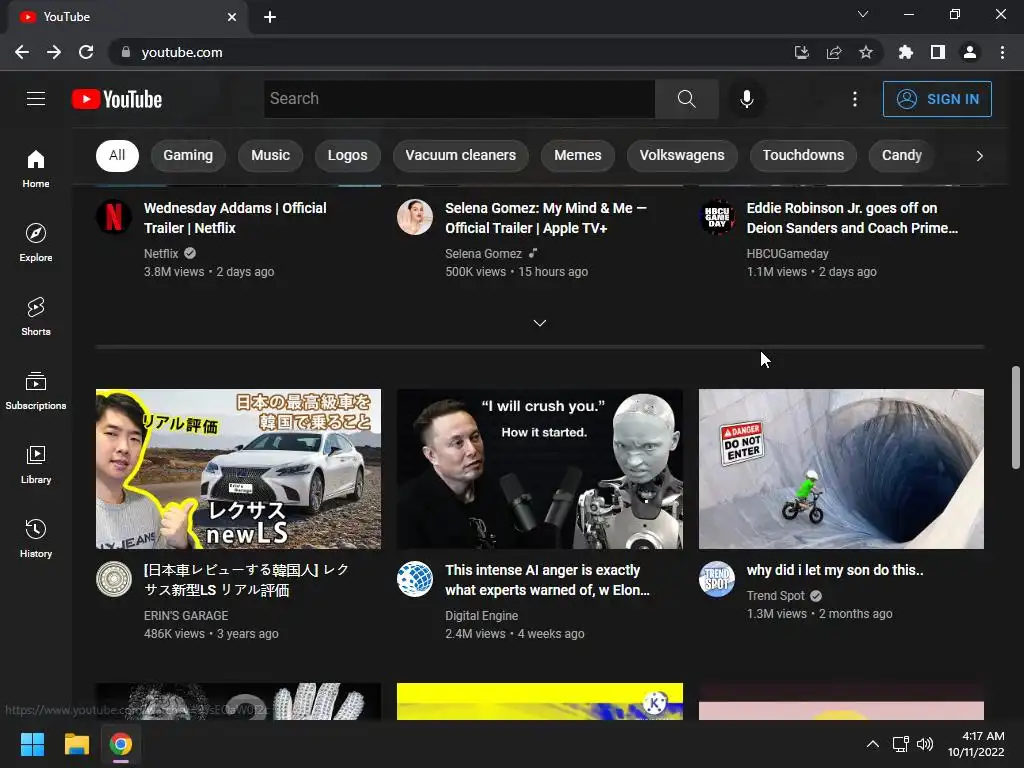Open the kid biking spillway thumbnail
Viewport: 1024px width, 768px height.
841,469
